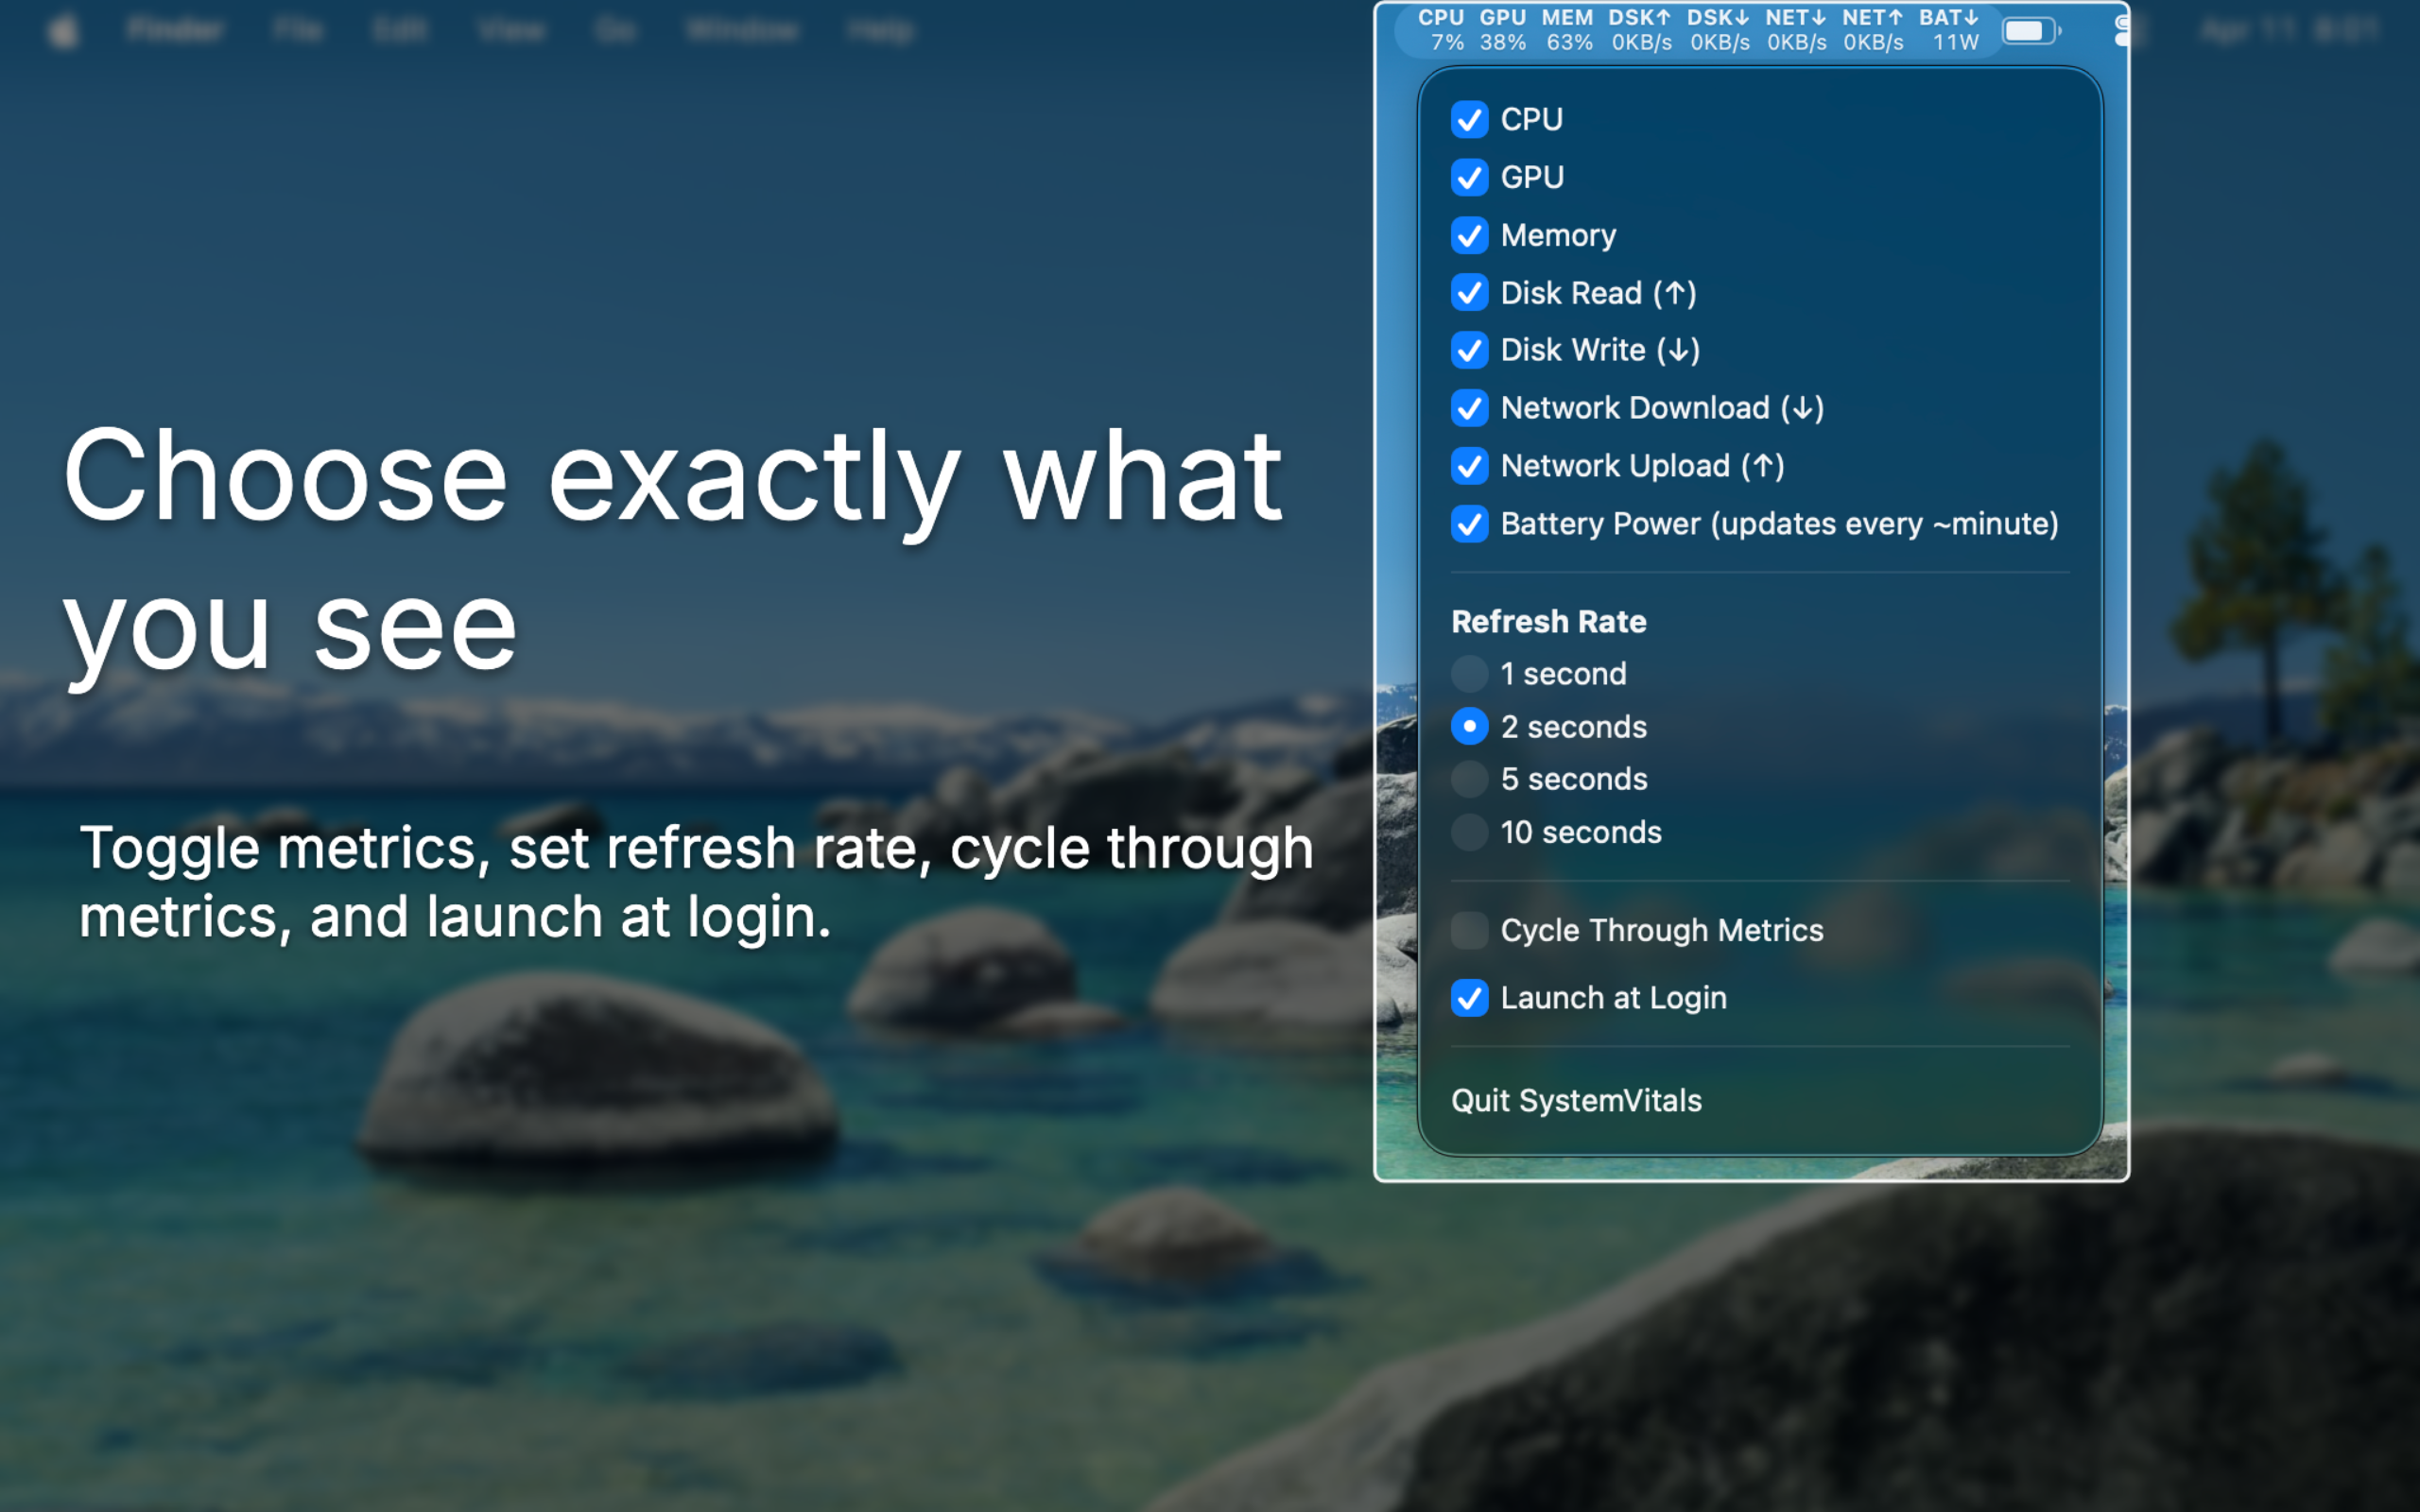Toggle Disk Read checkbox

click(x=1469, y=293)
